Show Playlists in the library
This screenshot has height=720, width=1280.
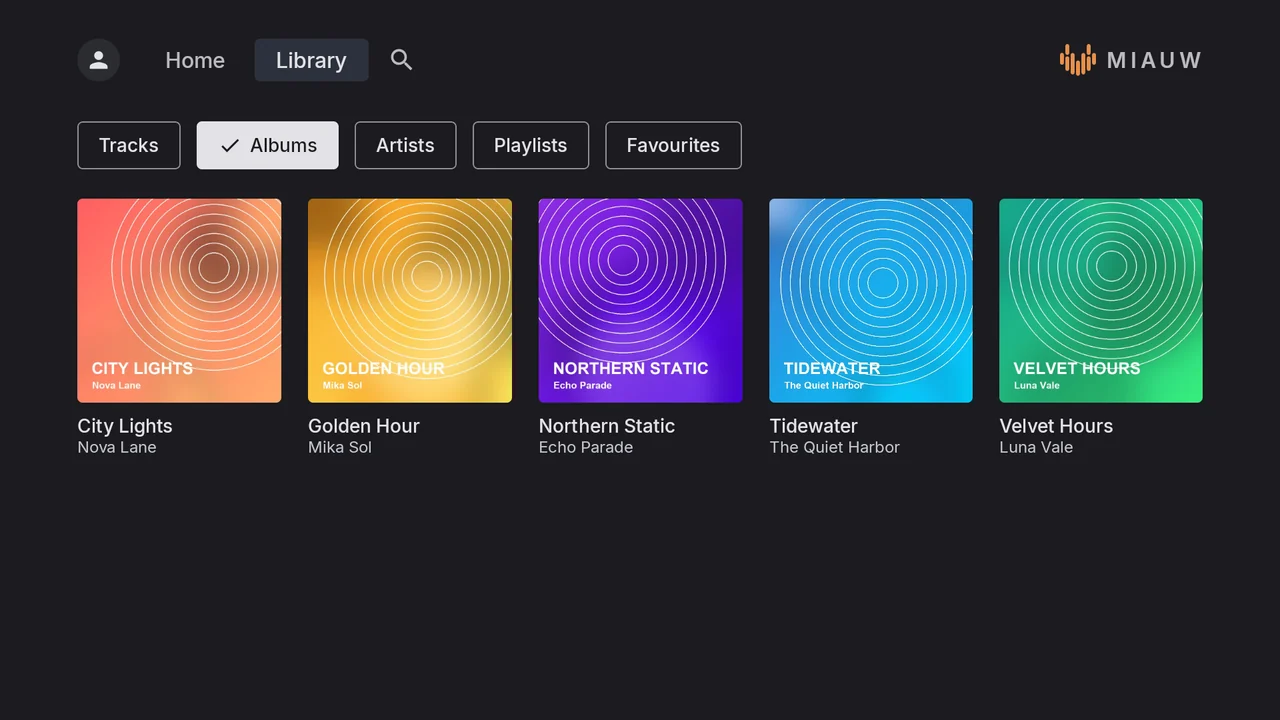[530, 145]
